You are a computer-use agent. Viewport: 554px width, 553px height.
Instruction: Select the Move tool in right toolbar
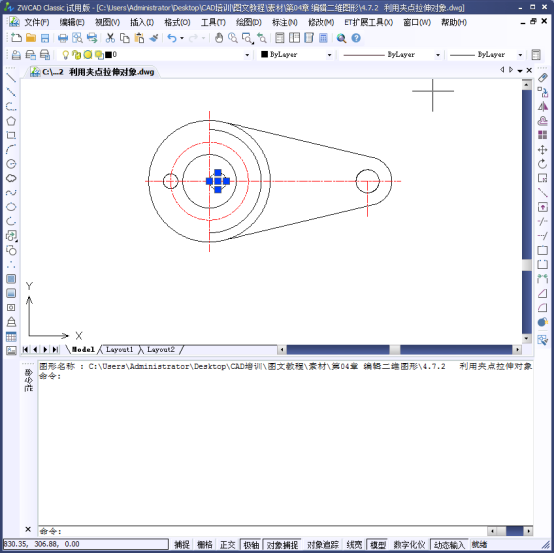(542, 150)
